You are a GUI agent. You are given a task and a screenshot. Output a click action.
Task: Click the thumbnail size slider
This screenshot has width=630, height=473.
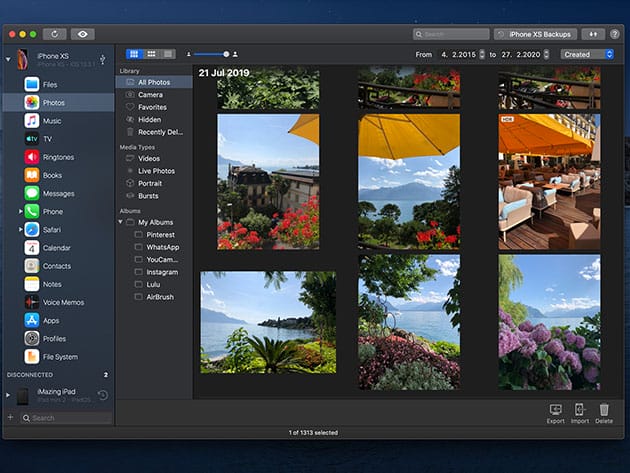click(212, 54)
